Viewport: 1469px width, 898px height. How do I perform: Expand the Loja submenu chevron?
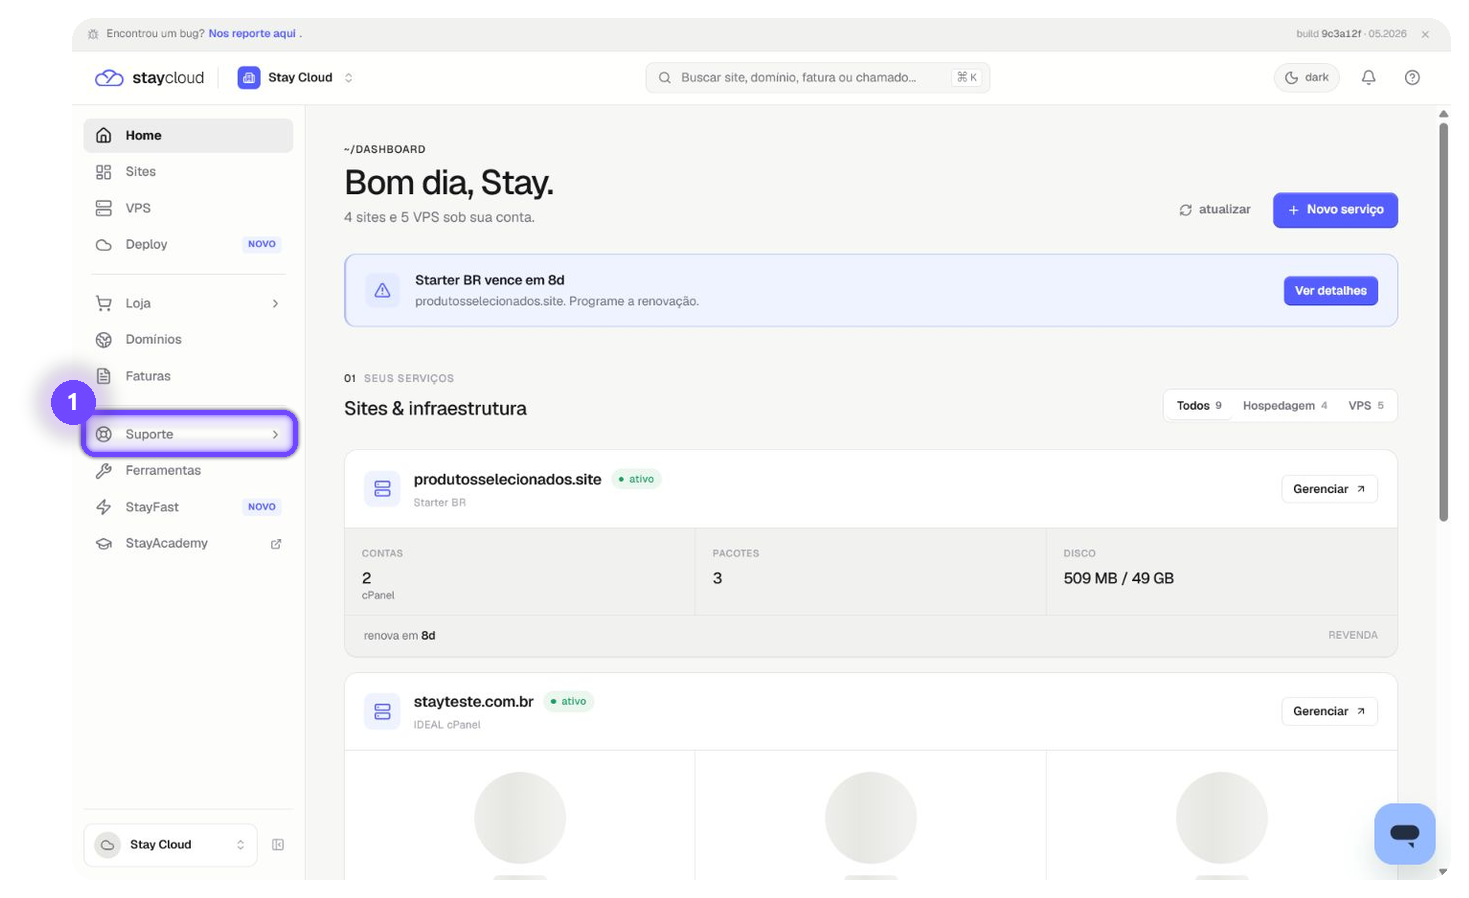[275, 304]
